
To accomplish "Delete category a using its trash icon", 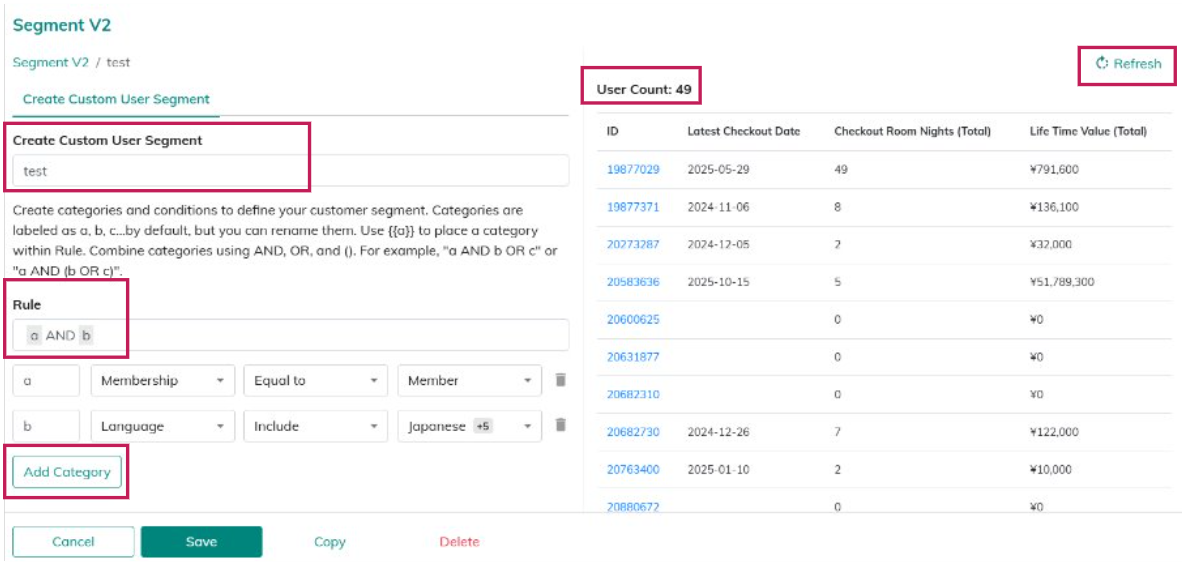I will click(x=560, y=380).
